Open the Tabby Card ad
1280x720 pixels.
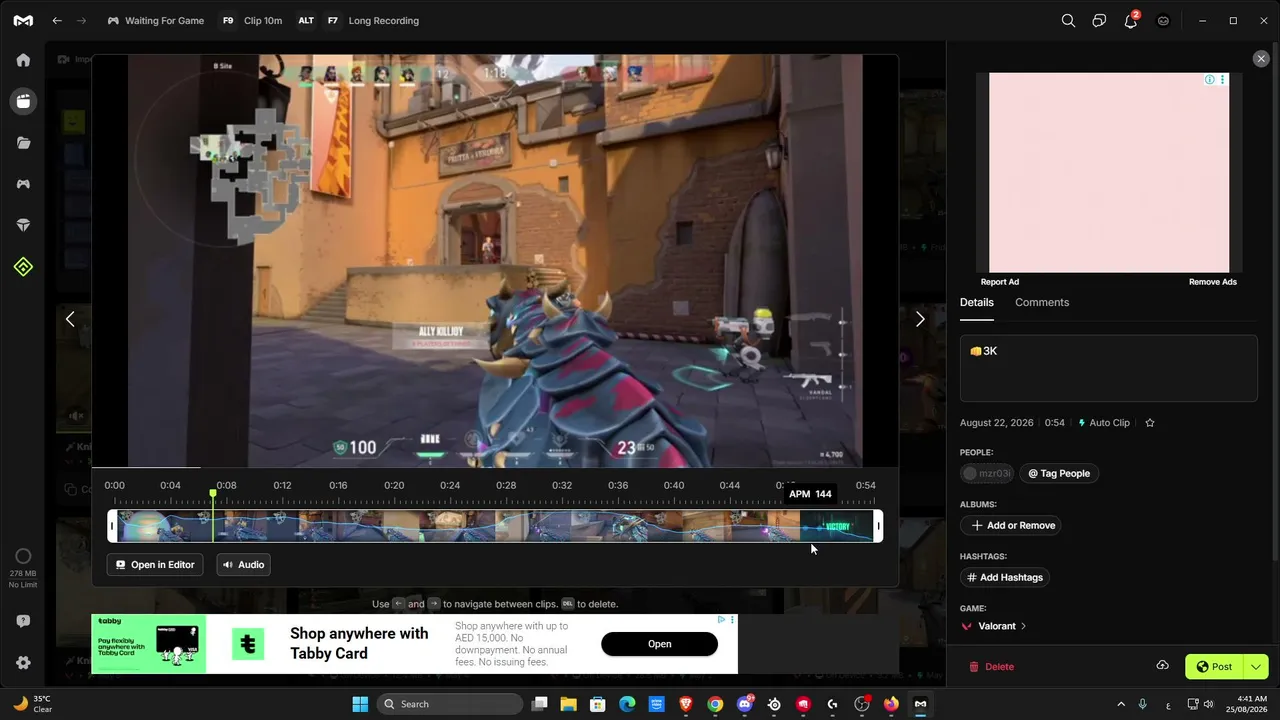(x=659, y=644)
